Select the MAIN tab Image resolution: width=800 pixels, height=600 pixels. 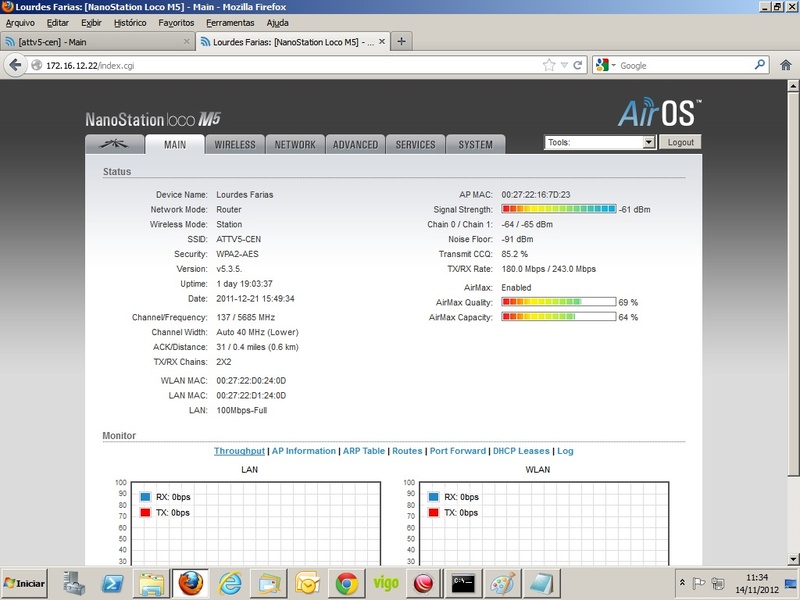(175, 144)
